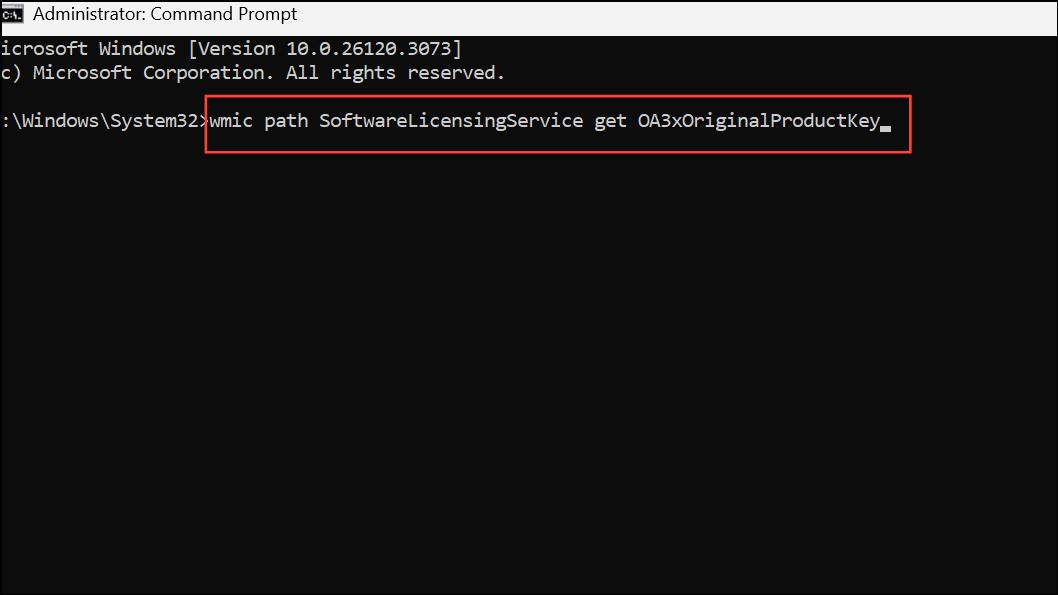
Task: Click blank console space right of the command
Action: point(980,122)
